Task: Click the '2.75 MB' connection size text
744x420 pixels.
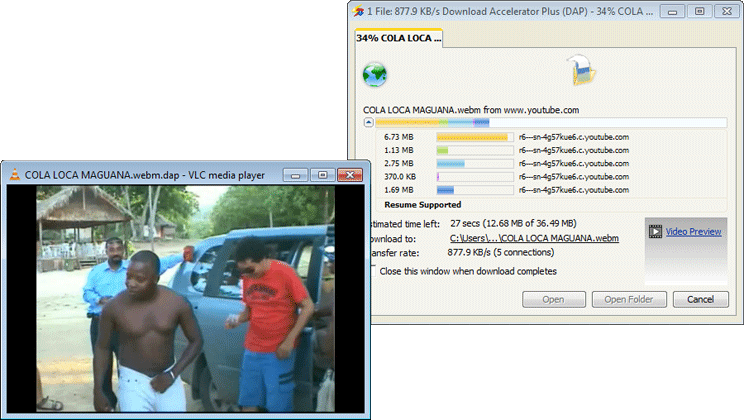Action: point(399,163)
